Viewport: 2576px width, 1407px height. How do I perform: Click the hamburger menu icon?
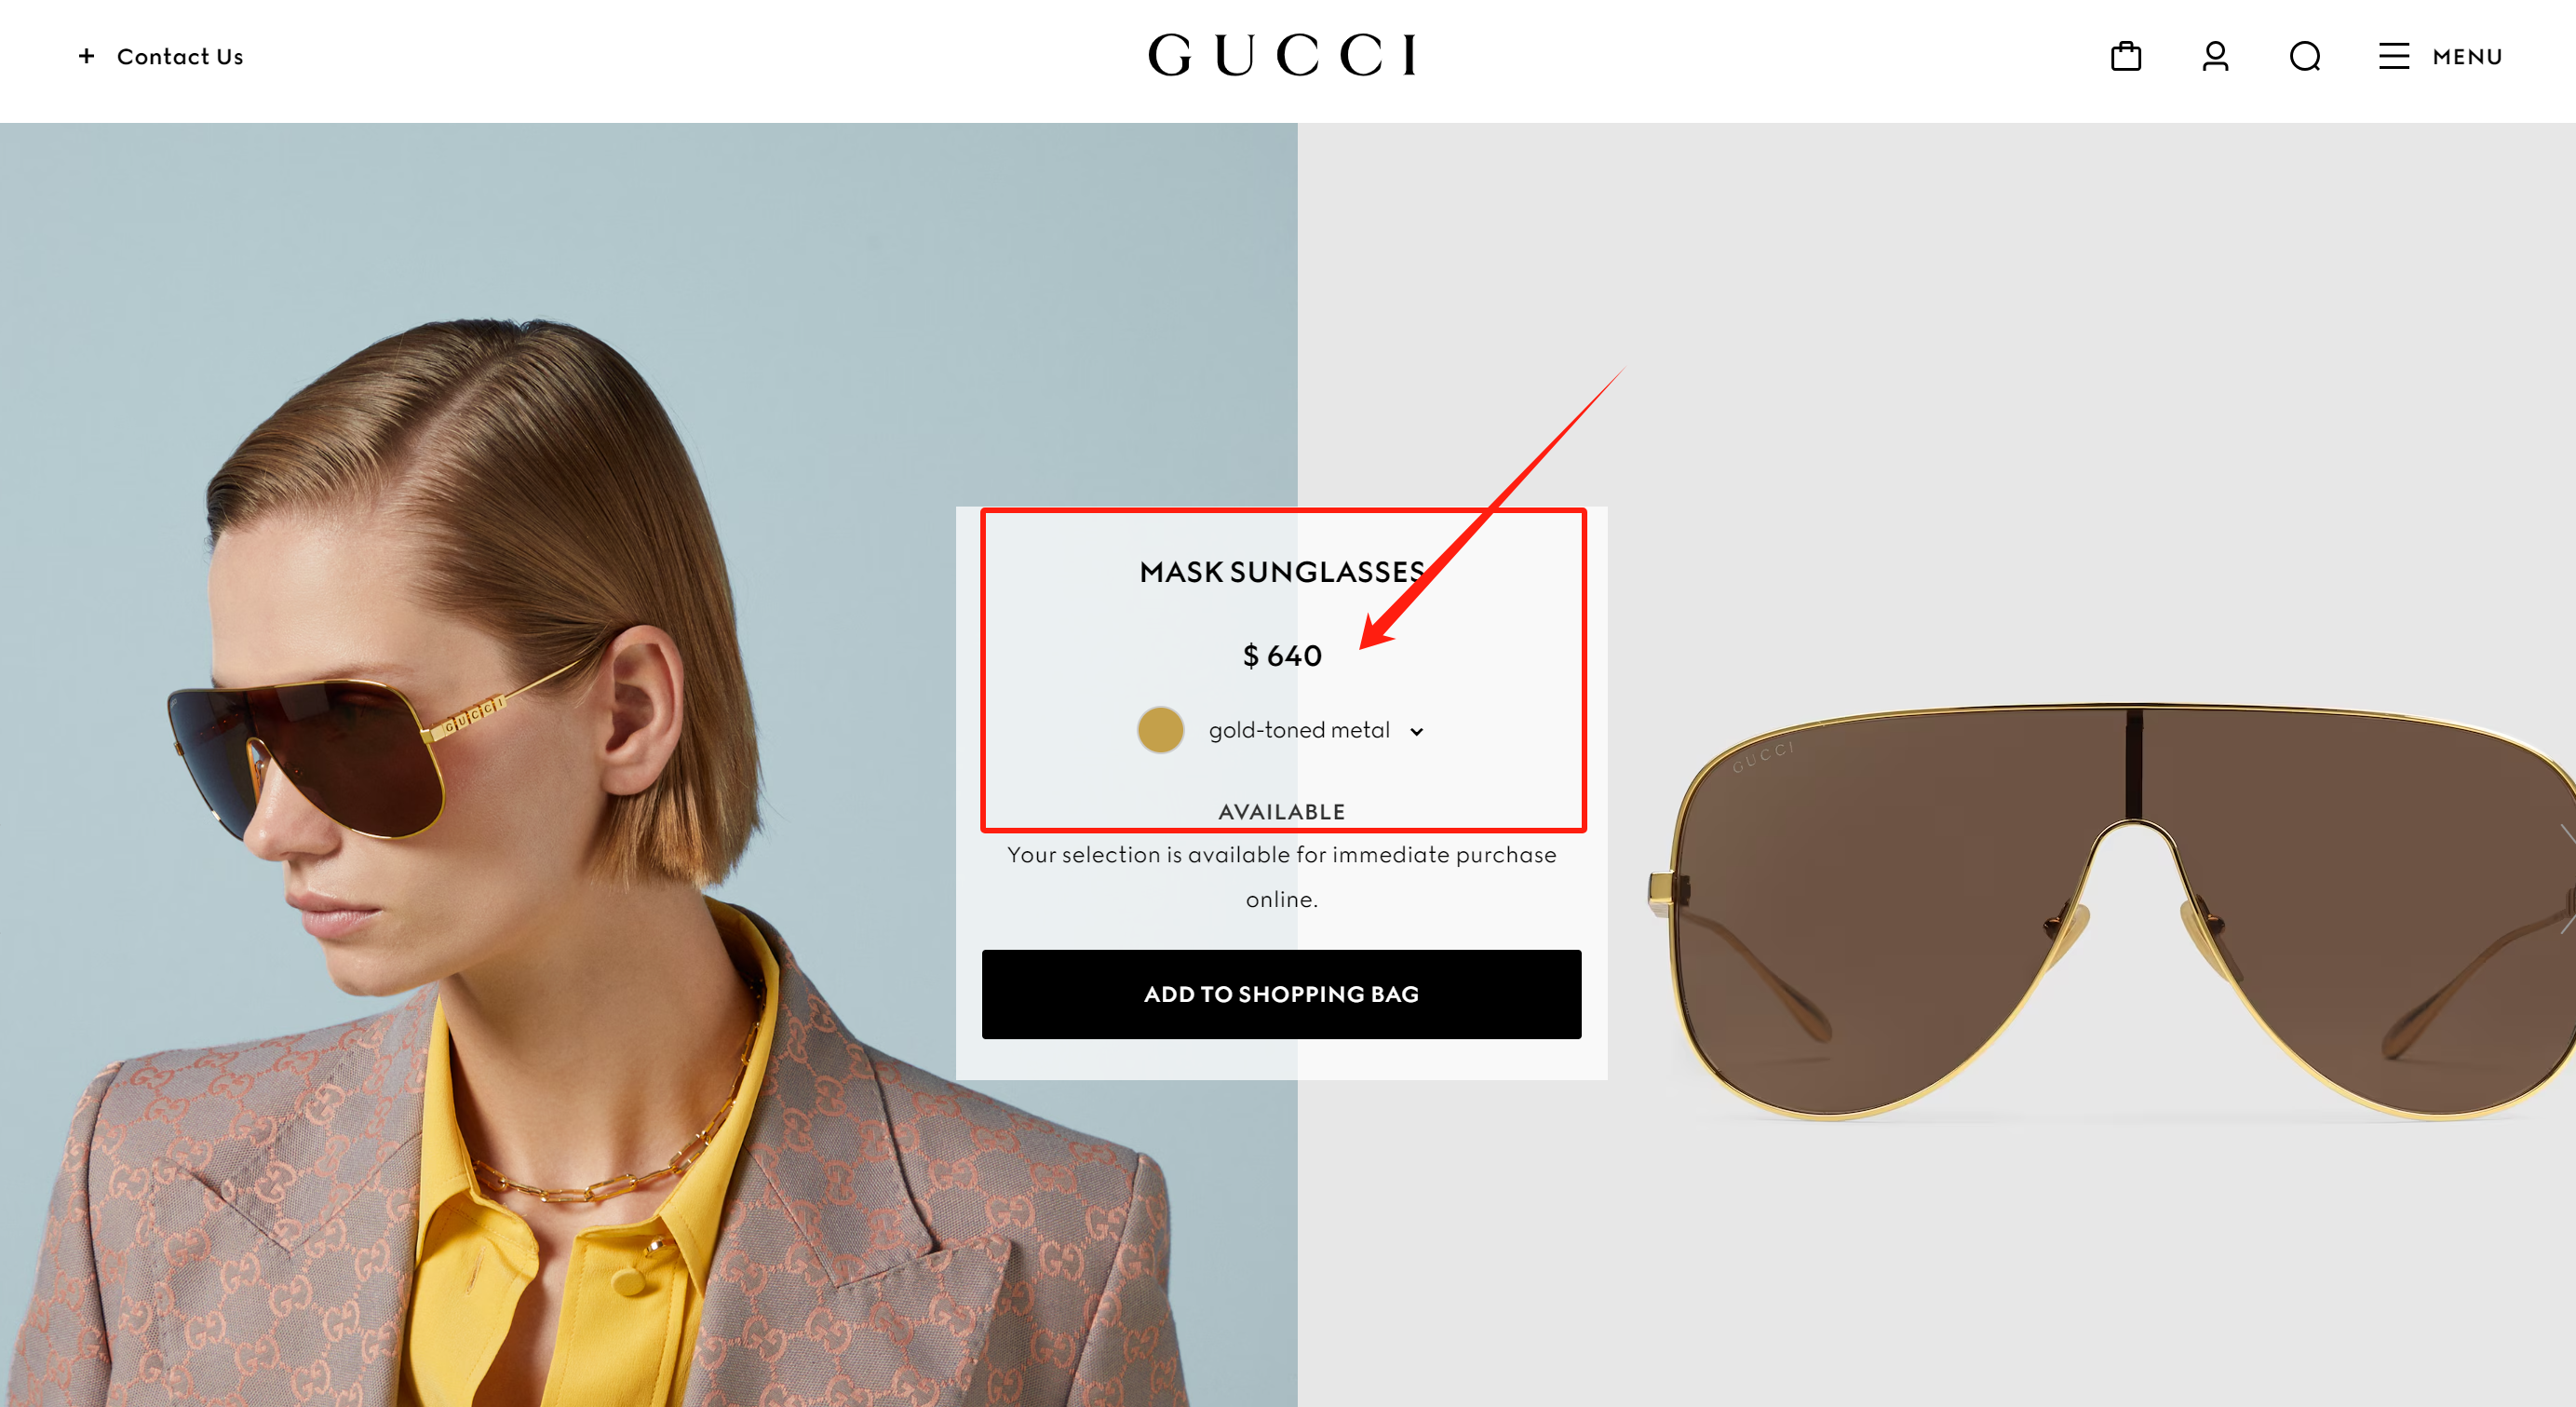(2394, 56)
